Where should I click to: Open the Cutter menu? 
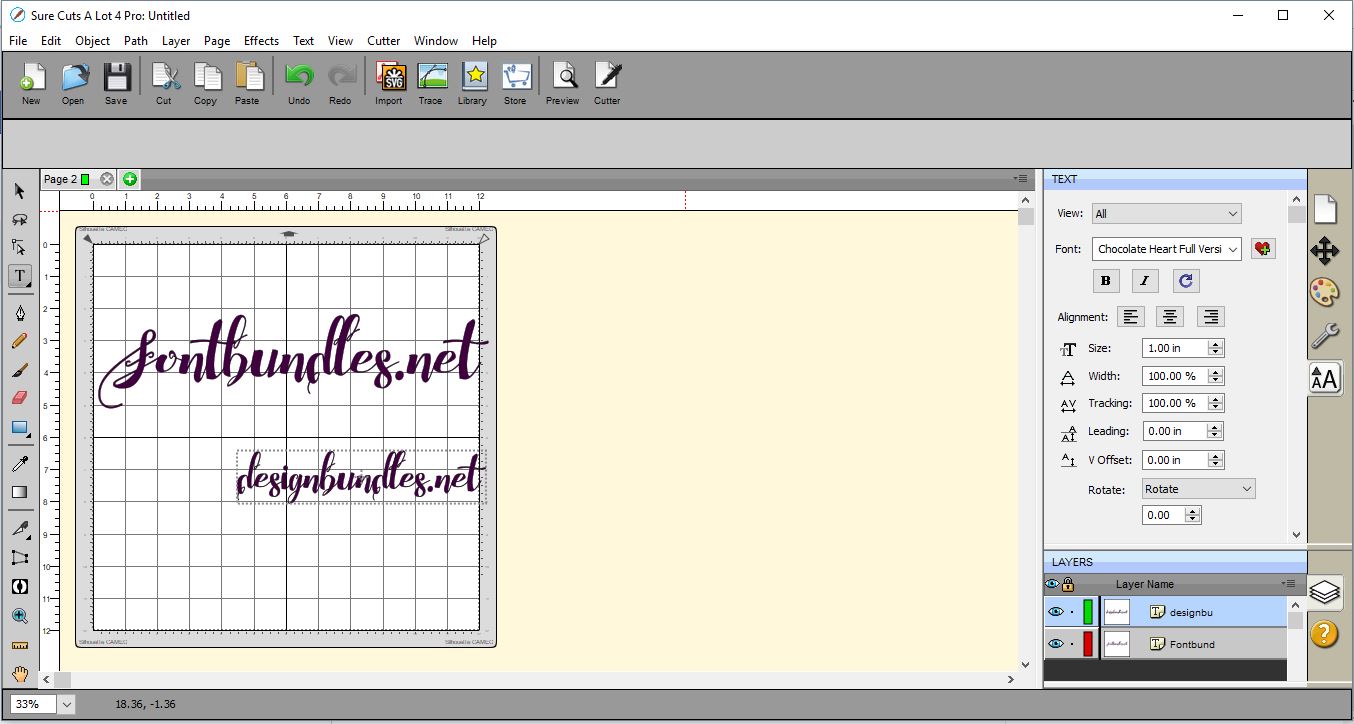click(x=384, y=41)
